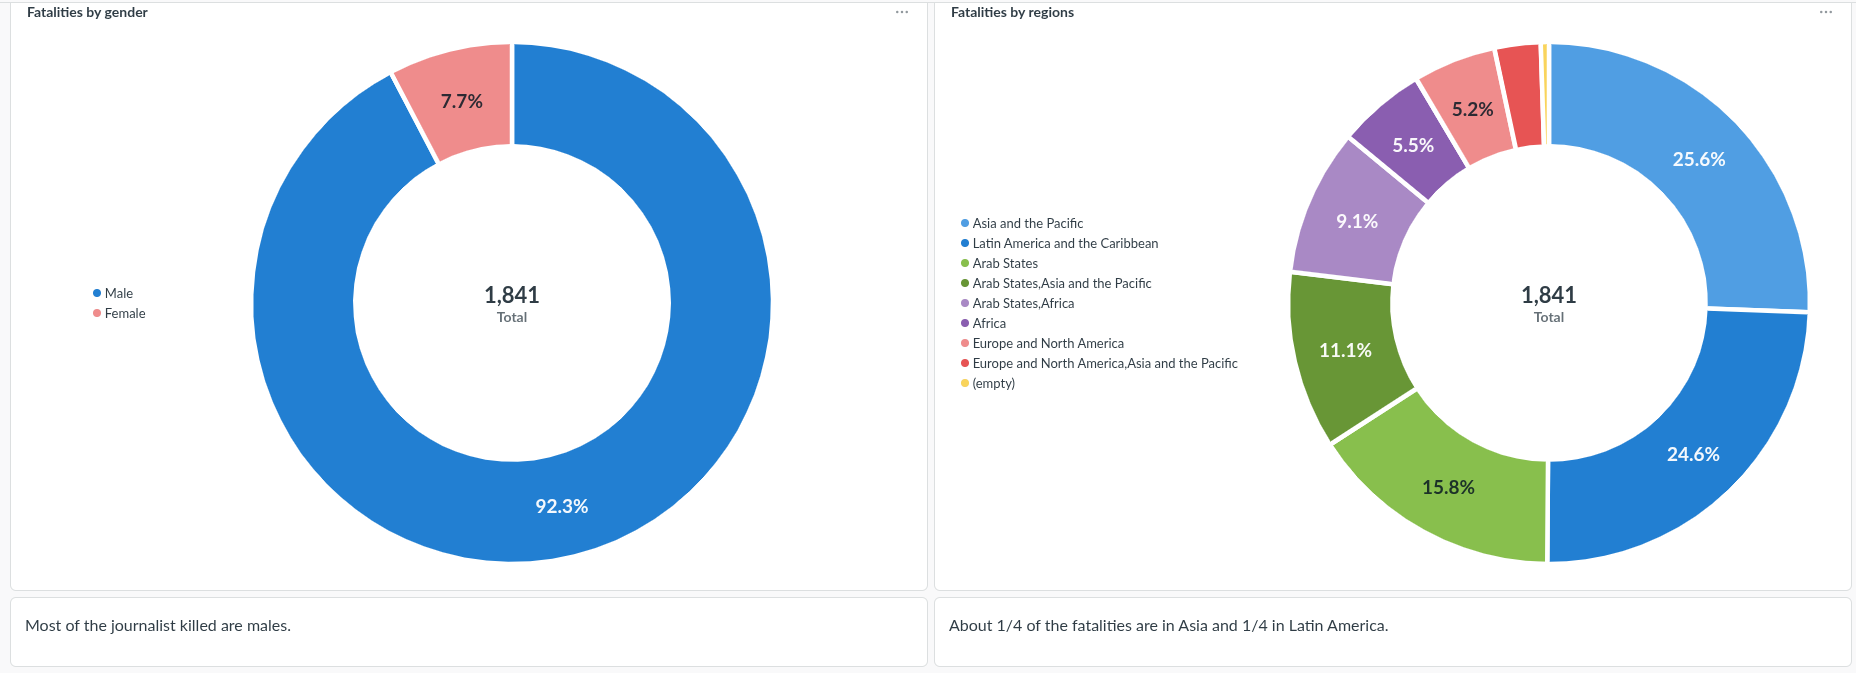Select the (empty) legend entry
This screenshot has width=1856, height=673.
993,383
